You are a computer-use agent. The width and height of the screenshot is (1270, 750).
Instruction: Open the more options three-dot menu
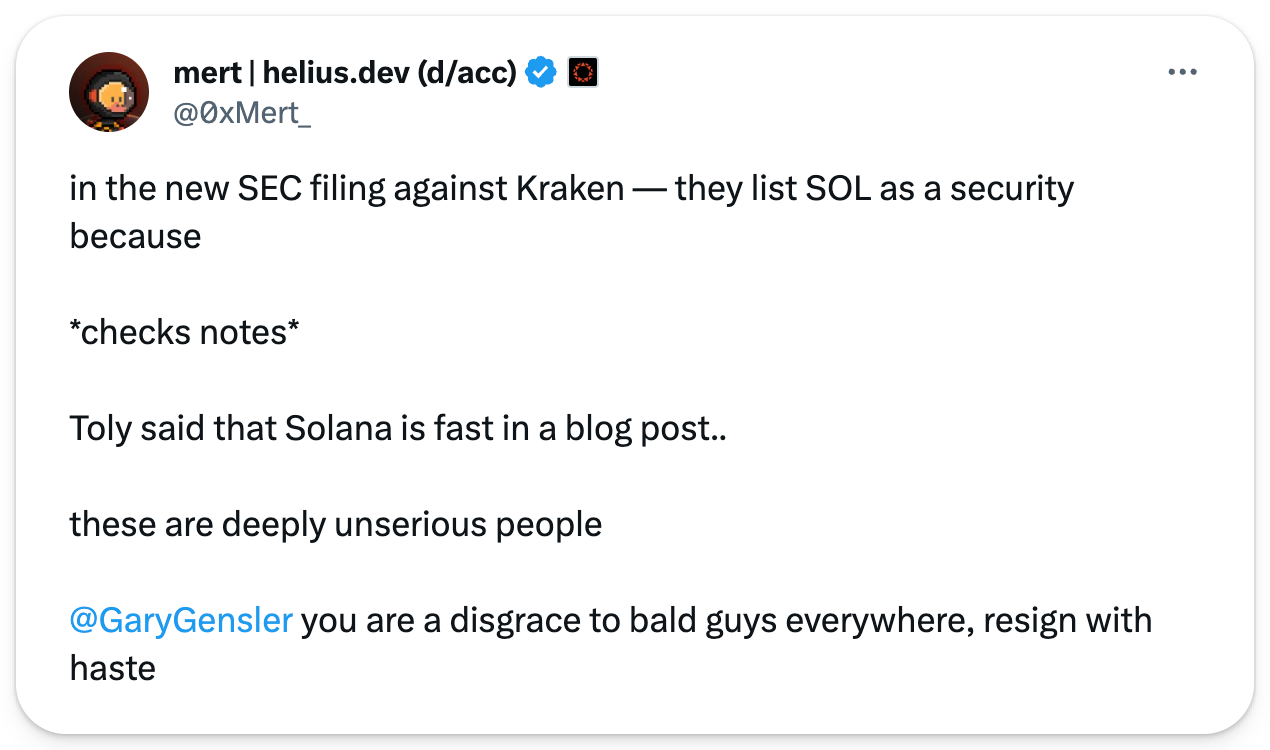pos(1182,72)
